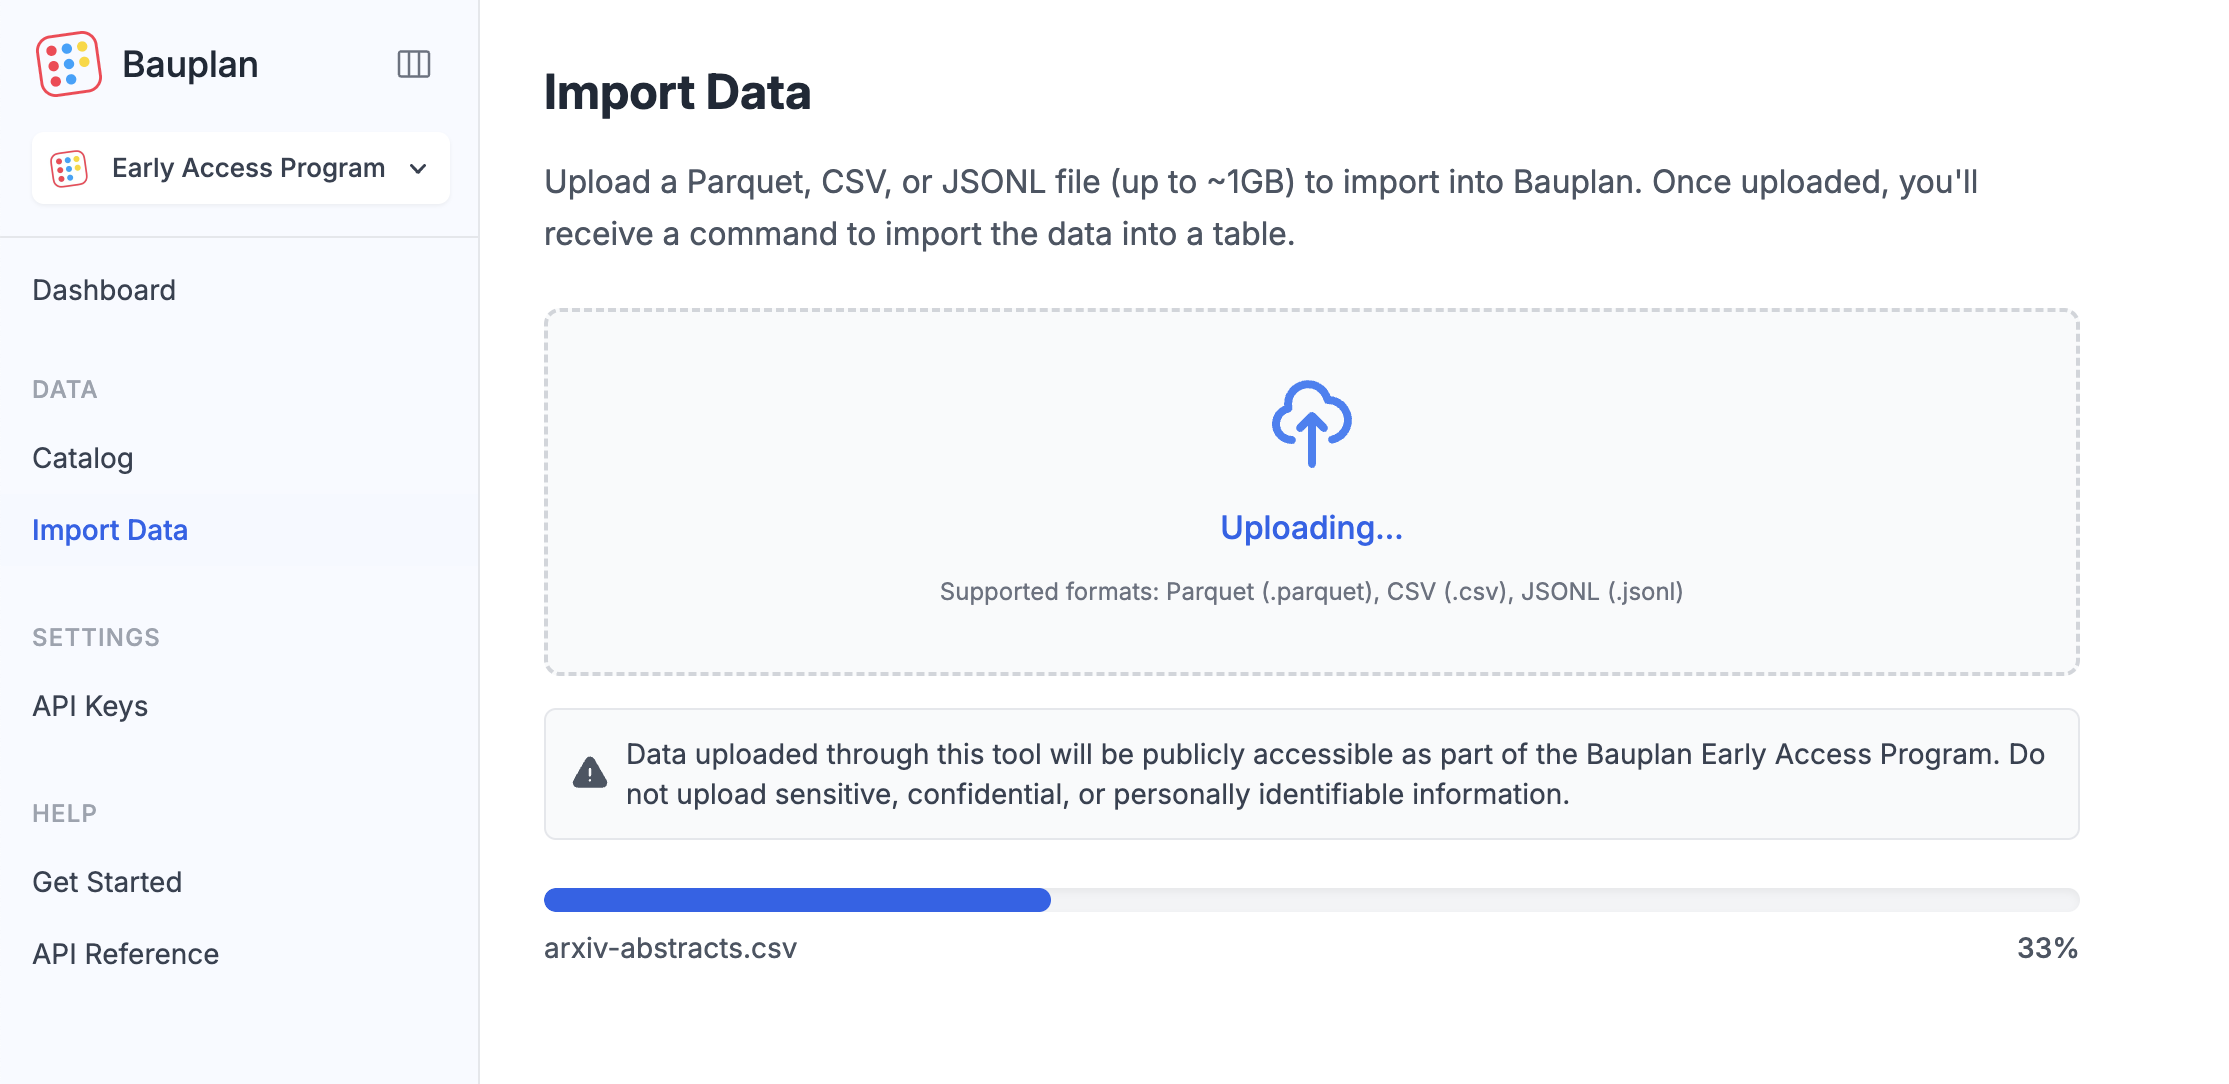Open the Early Access Program workspace selector
The image size is (2229, 1084).
[x=241, y=168]
